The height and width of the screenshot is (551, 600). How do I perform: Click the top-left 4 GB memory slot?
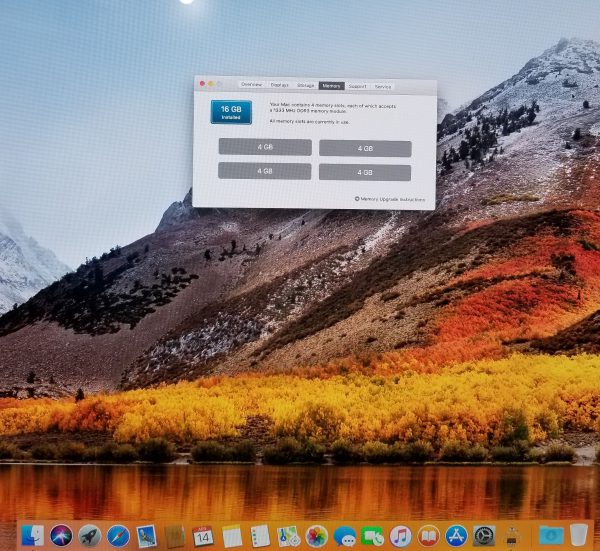pos(265,148)
